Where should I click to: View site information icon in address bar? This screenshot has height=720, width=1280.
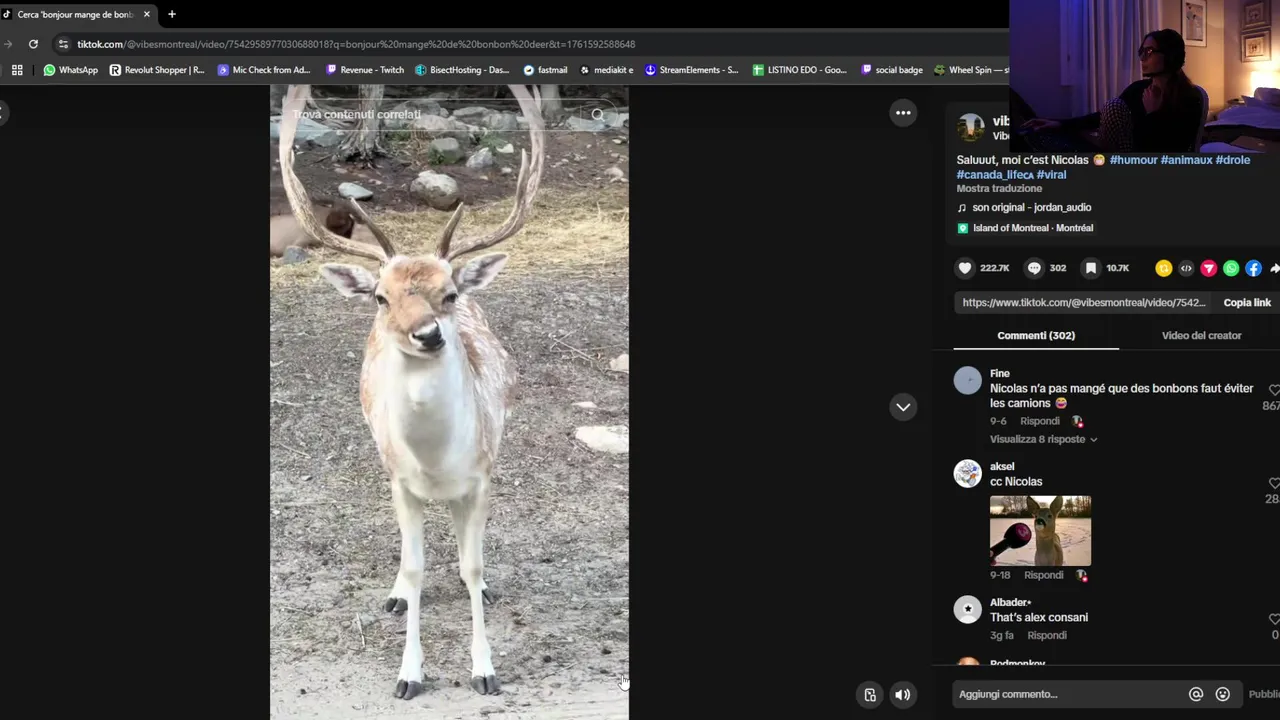(x=63, y=44)
